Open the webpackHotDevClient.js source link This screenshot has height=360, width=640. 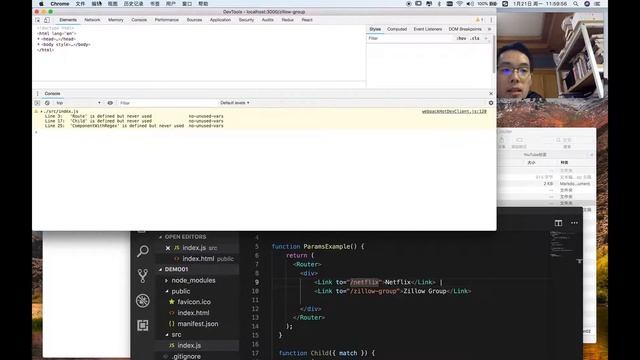(454, 111)
